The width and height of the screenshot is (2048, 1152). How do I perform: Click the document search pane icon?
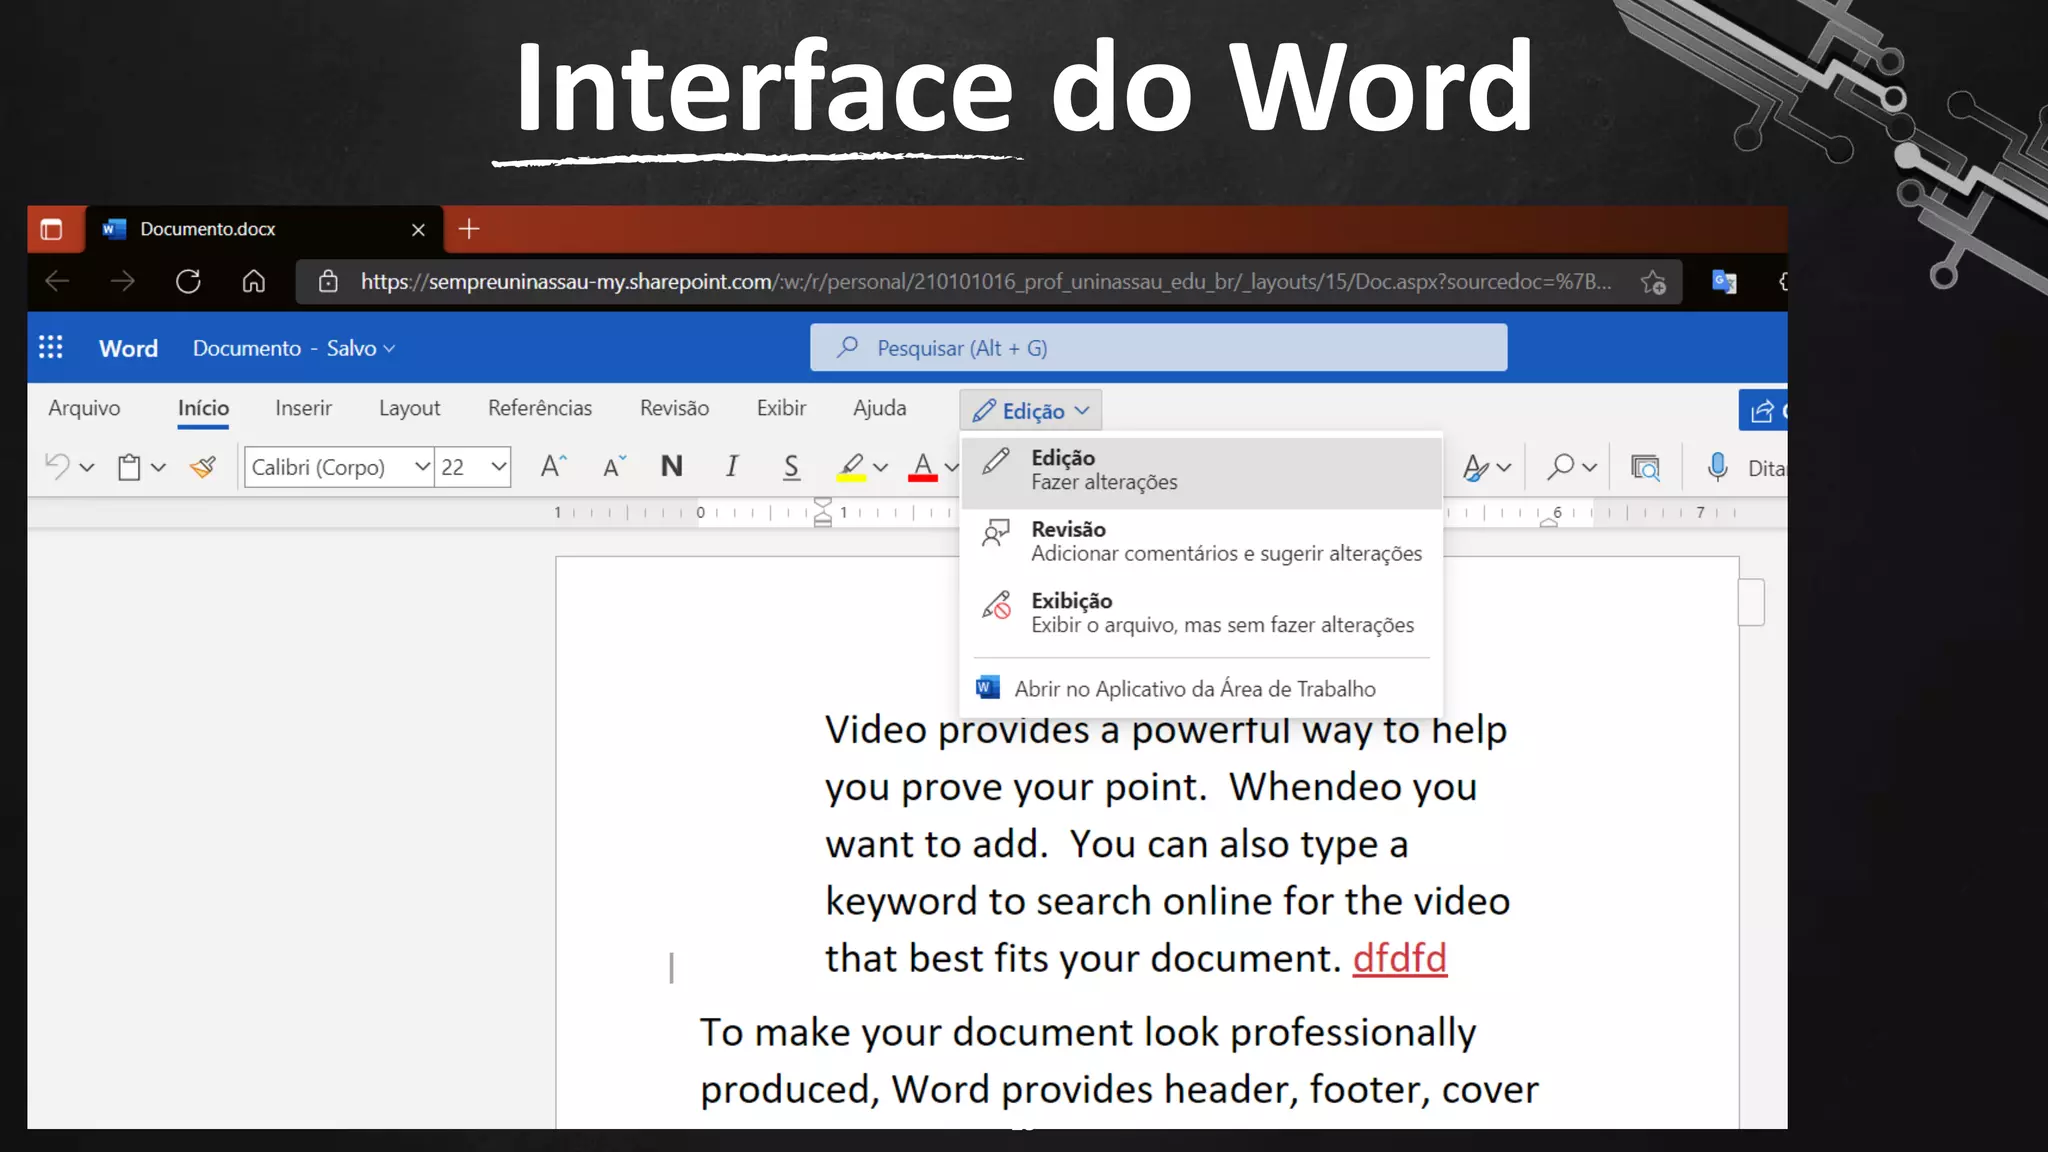pyautogui.click(x=1645, y=467)
